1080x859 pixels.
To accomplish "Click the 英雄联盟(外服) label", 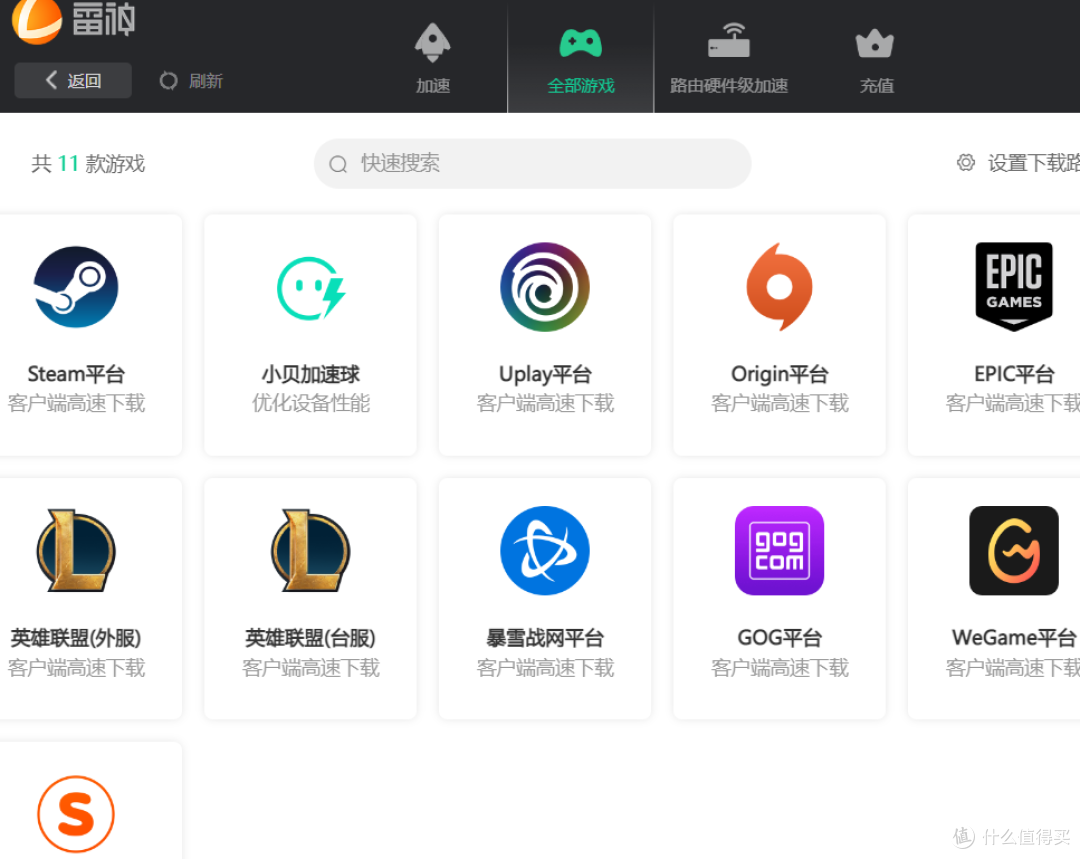I will point(76,638).
